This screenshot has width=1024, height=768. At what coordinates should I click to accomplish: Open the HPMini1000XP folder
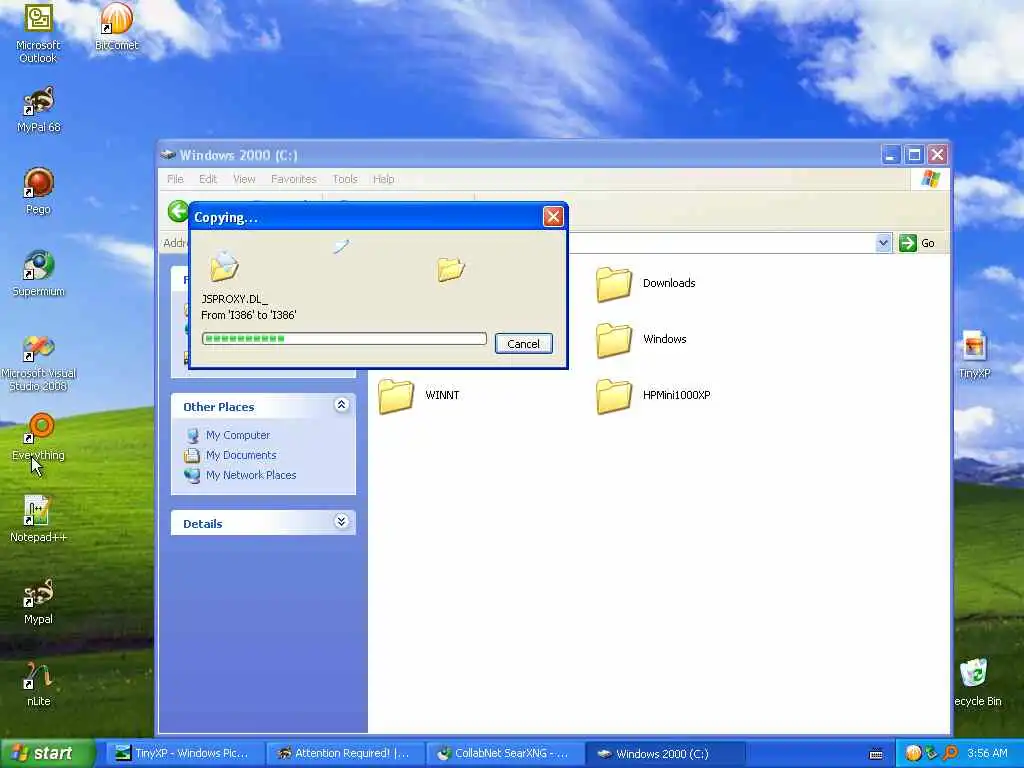(x=653, y=396)
